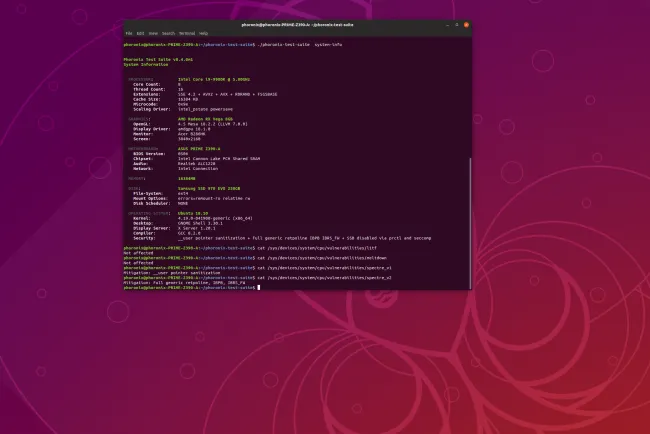
Task: Click the 'Intel Core i9-9900K @ 5.00GHz' value
Action: pos(214,79)
